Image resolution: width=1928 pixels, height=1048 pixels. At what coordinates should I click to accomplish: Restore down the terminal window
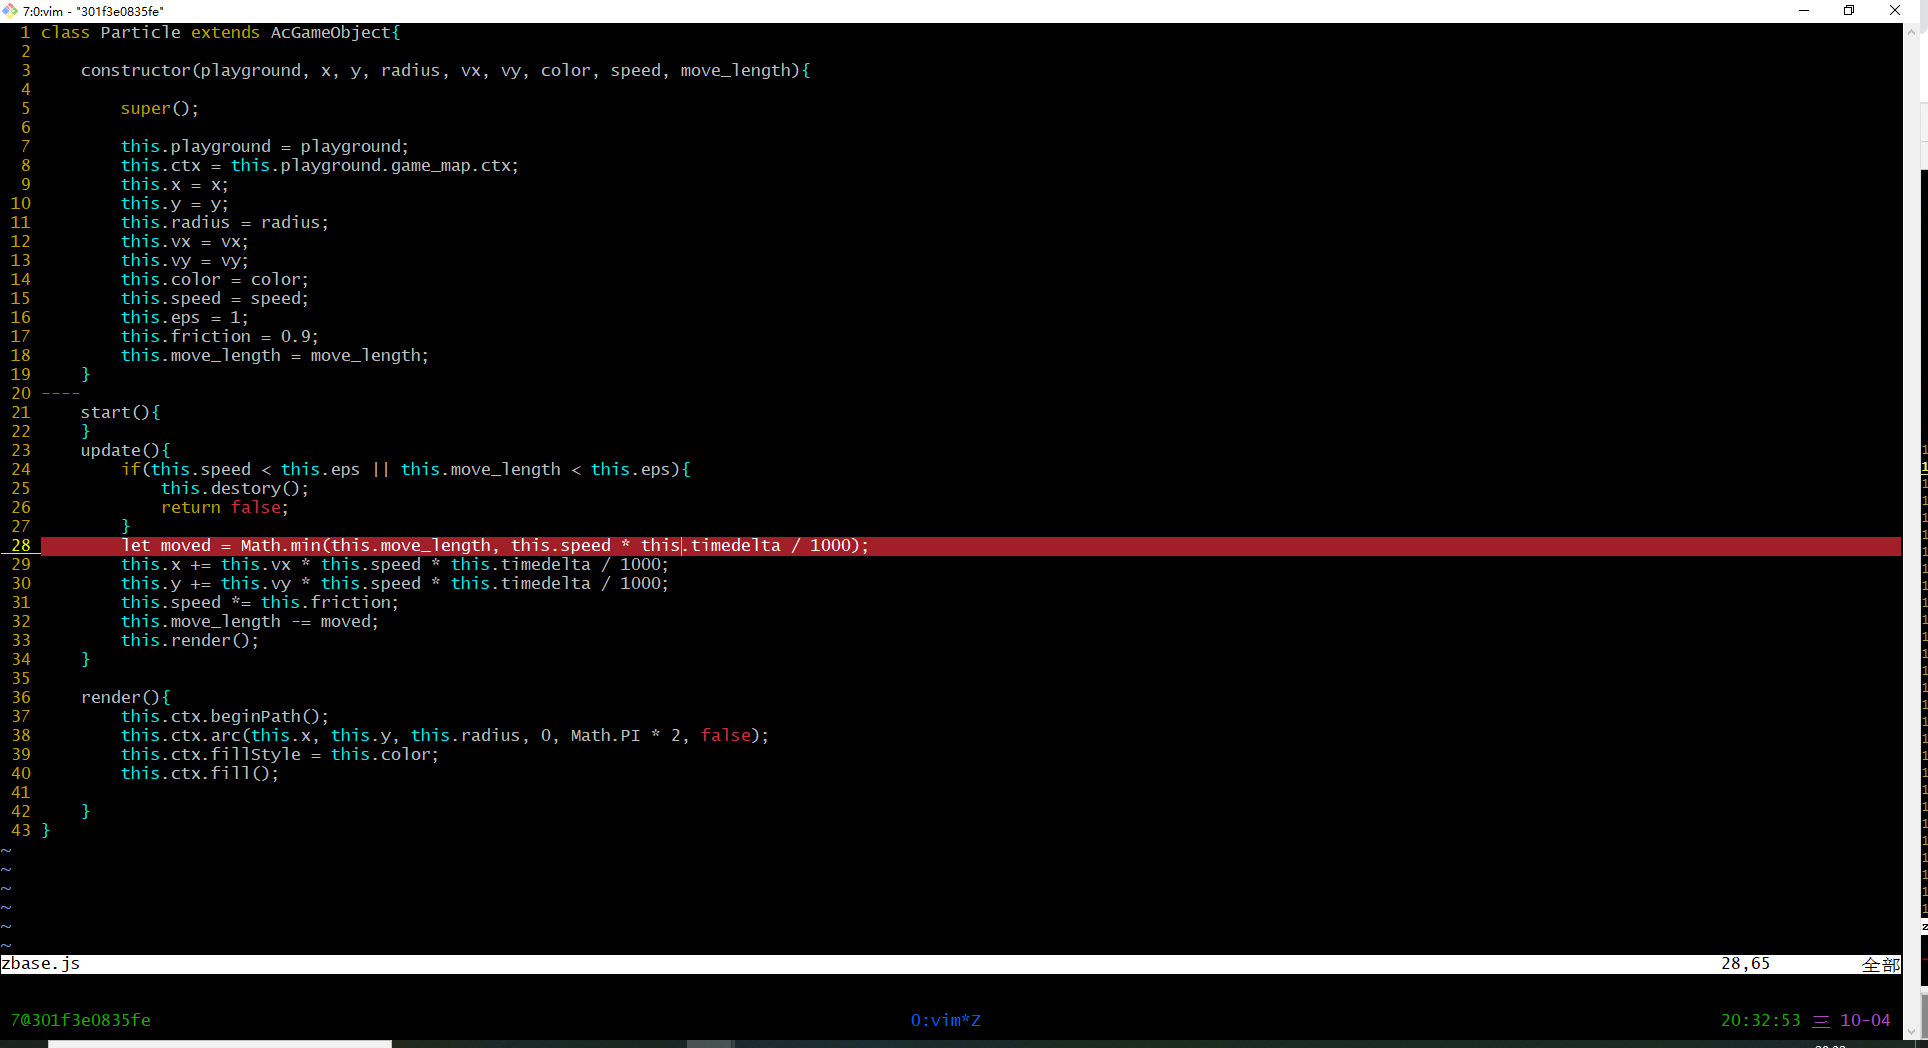tap(1849, 11)
